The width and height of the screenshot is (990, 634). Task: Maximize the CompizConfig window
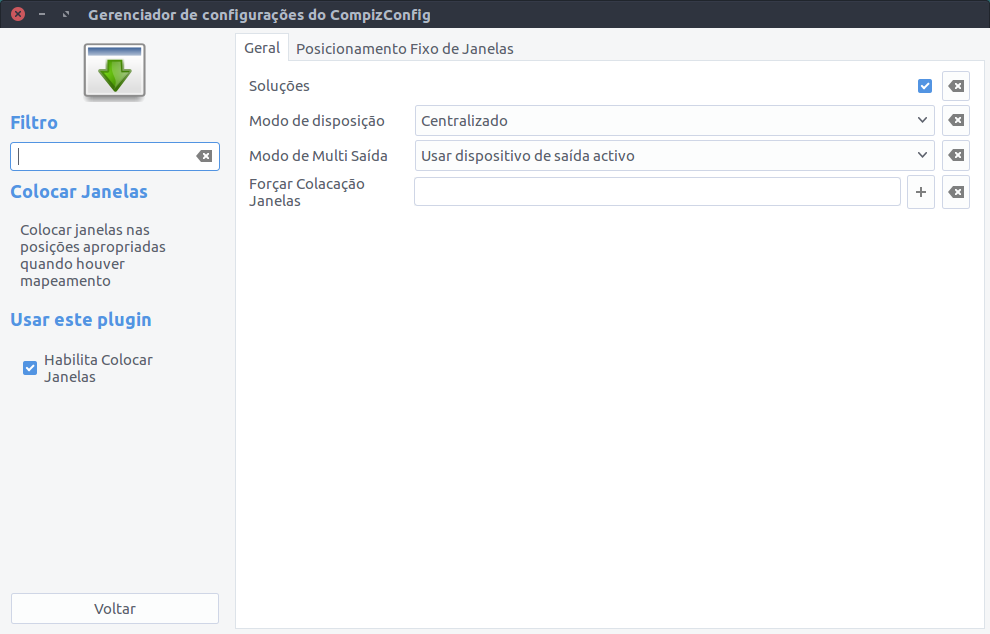66,14
